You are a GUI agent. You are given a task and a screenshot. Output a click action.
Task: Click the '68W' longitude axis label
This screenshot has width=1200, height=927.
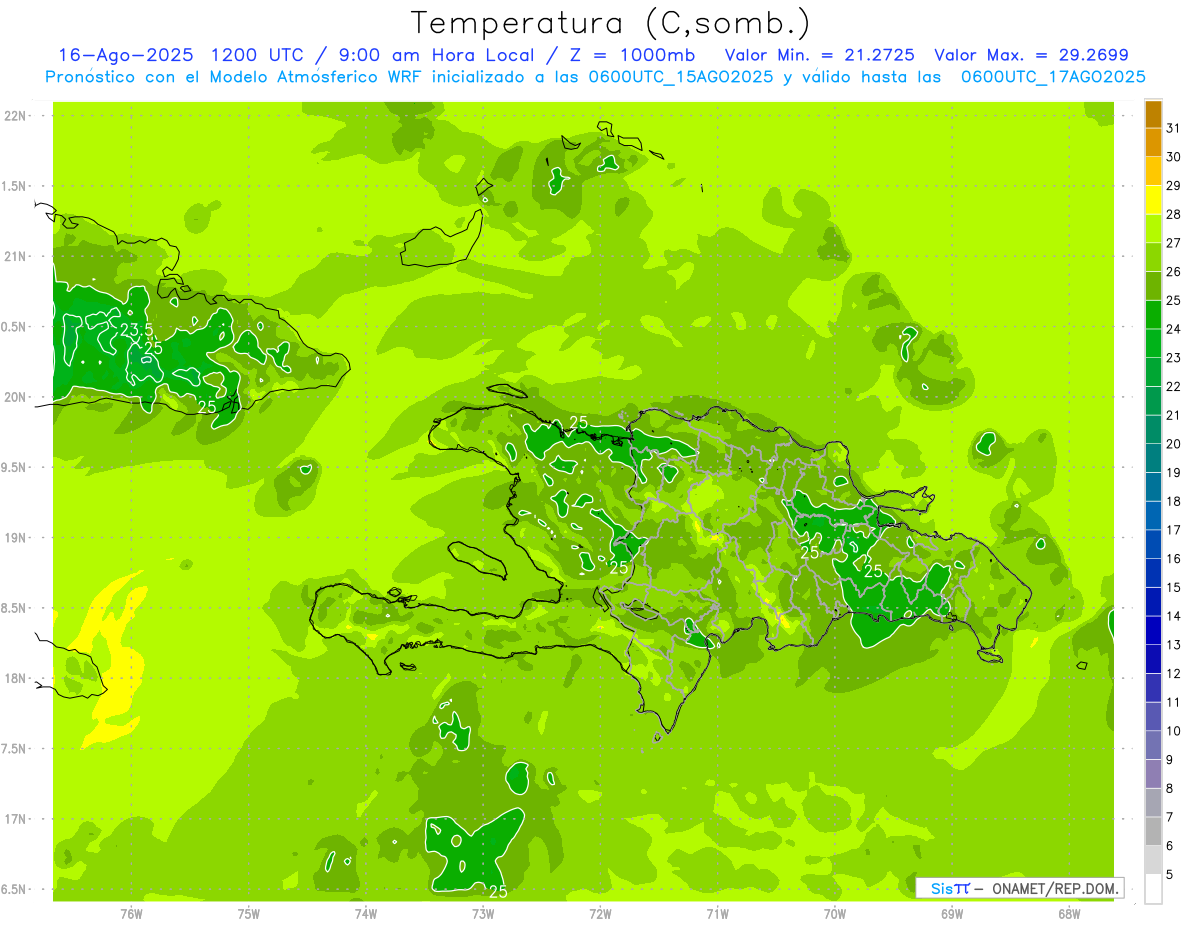[x=1069, y=914]
